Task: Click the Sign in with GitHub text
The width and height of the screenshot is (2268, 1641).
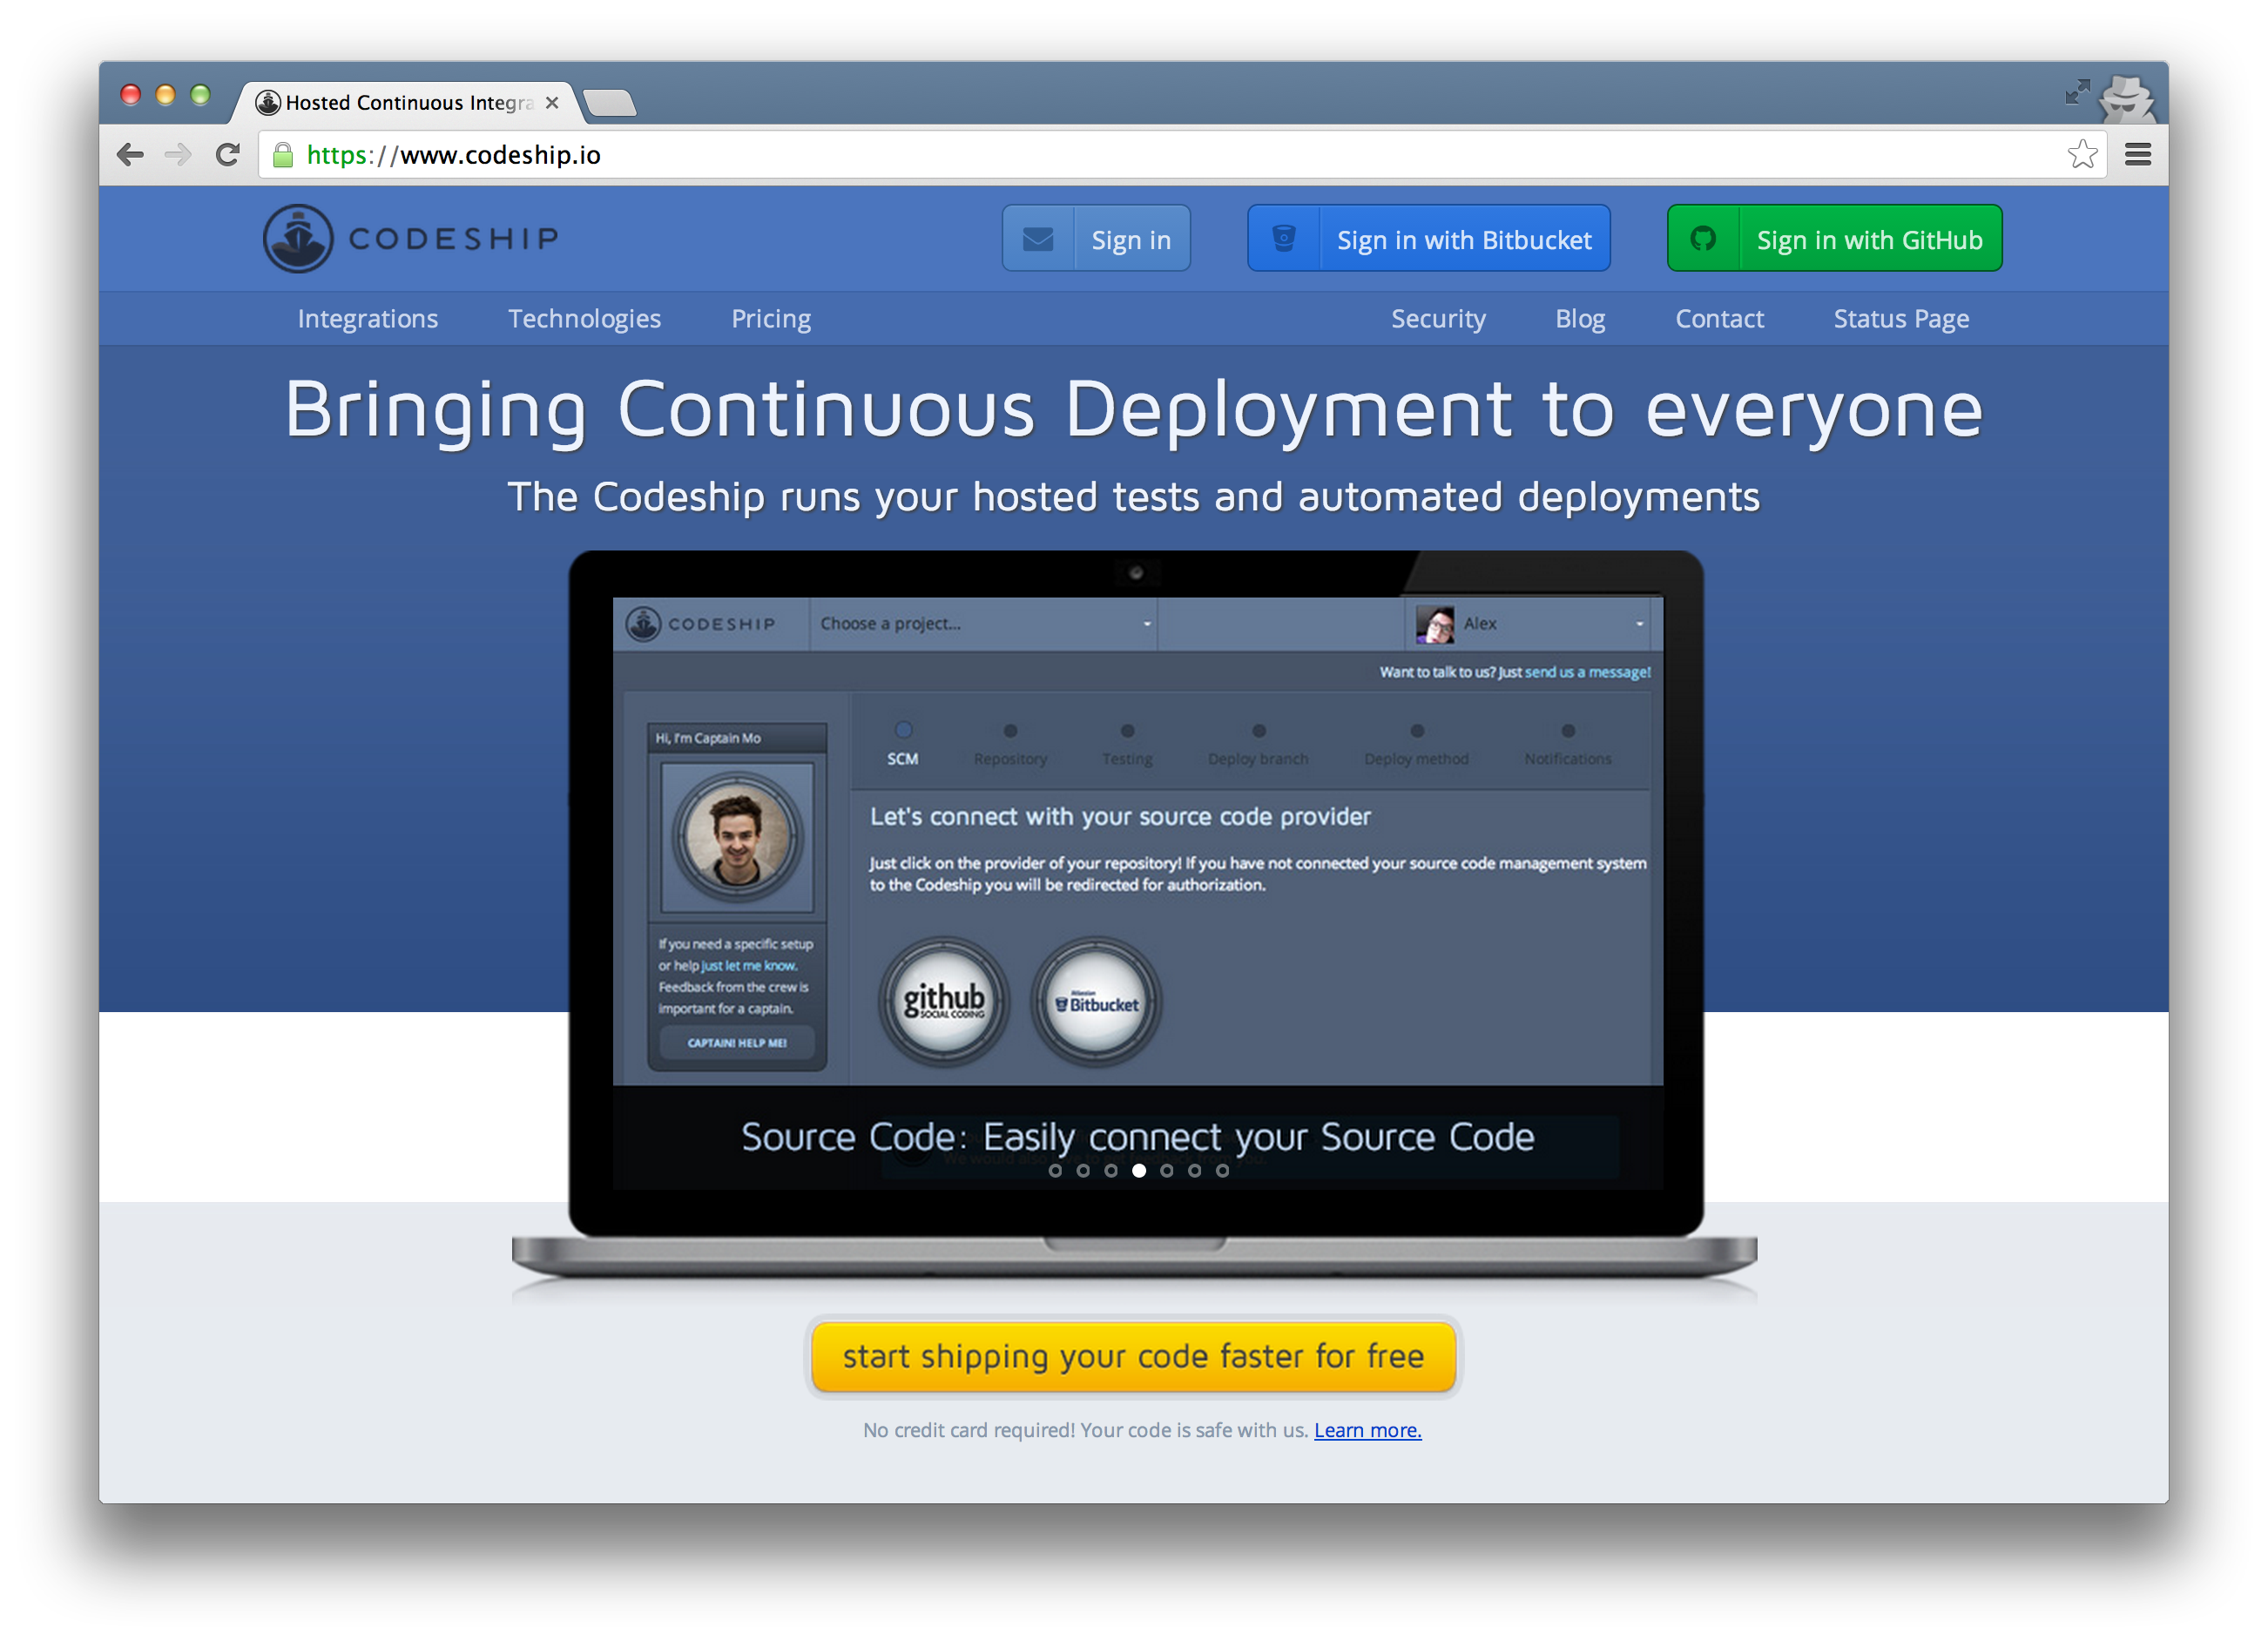Action: pos(1869,240)
